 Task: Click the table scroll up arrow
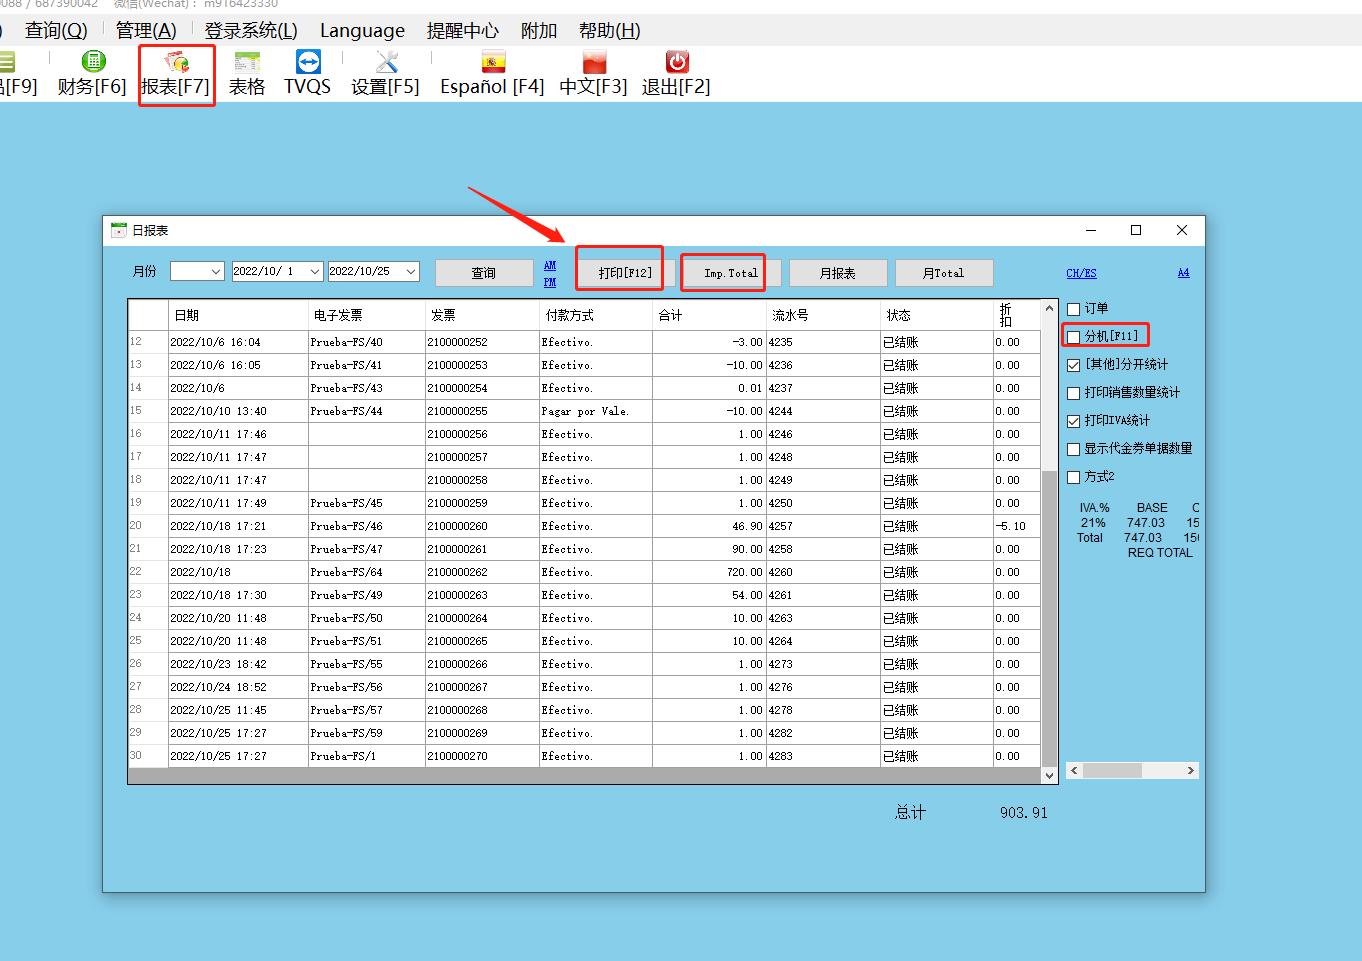point(1049,308)
